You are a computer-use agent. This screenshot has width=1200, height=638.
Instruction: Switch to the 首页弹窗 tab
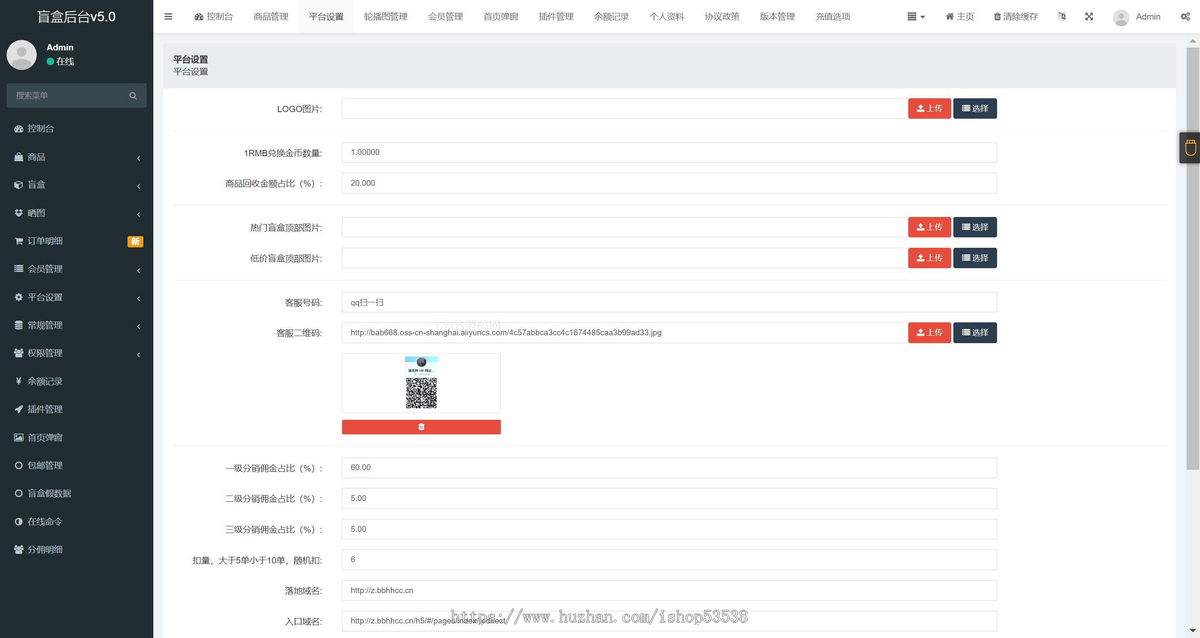click(x=500, y=17)
